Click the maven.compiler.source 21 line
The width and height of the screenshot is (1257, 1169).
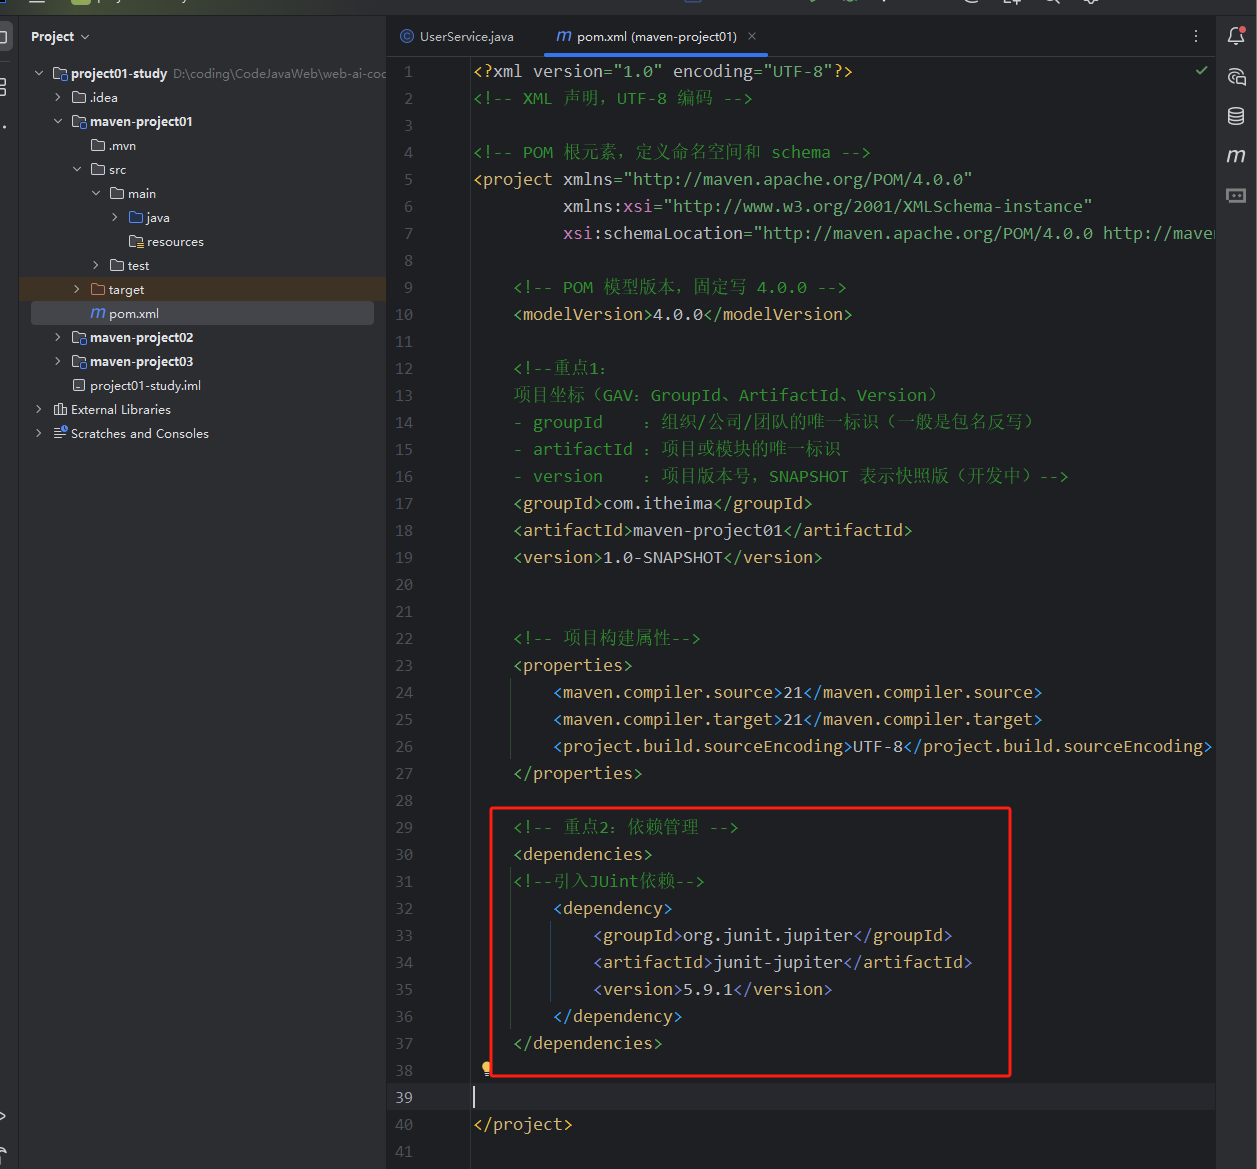798,692
